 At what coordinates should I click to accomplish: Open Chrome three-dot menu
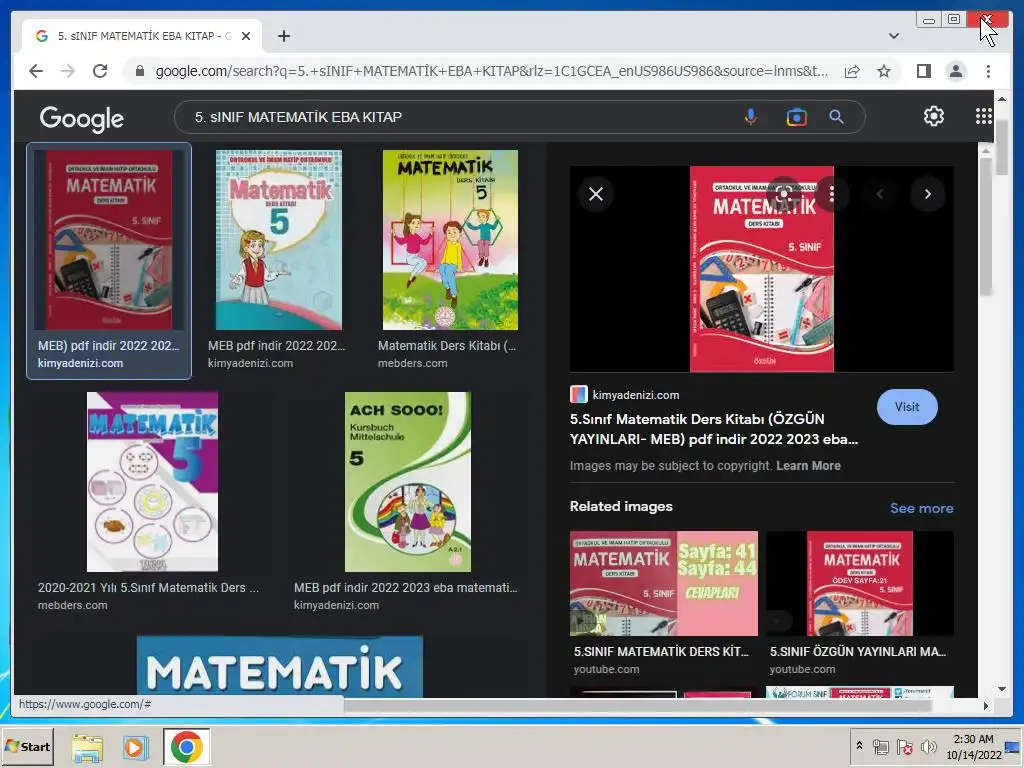[x=988, y=71]
